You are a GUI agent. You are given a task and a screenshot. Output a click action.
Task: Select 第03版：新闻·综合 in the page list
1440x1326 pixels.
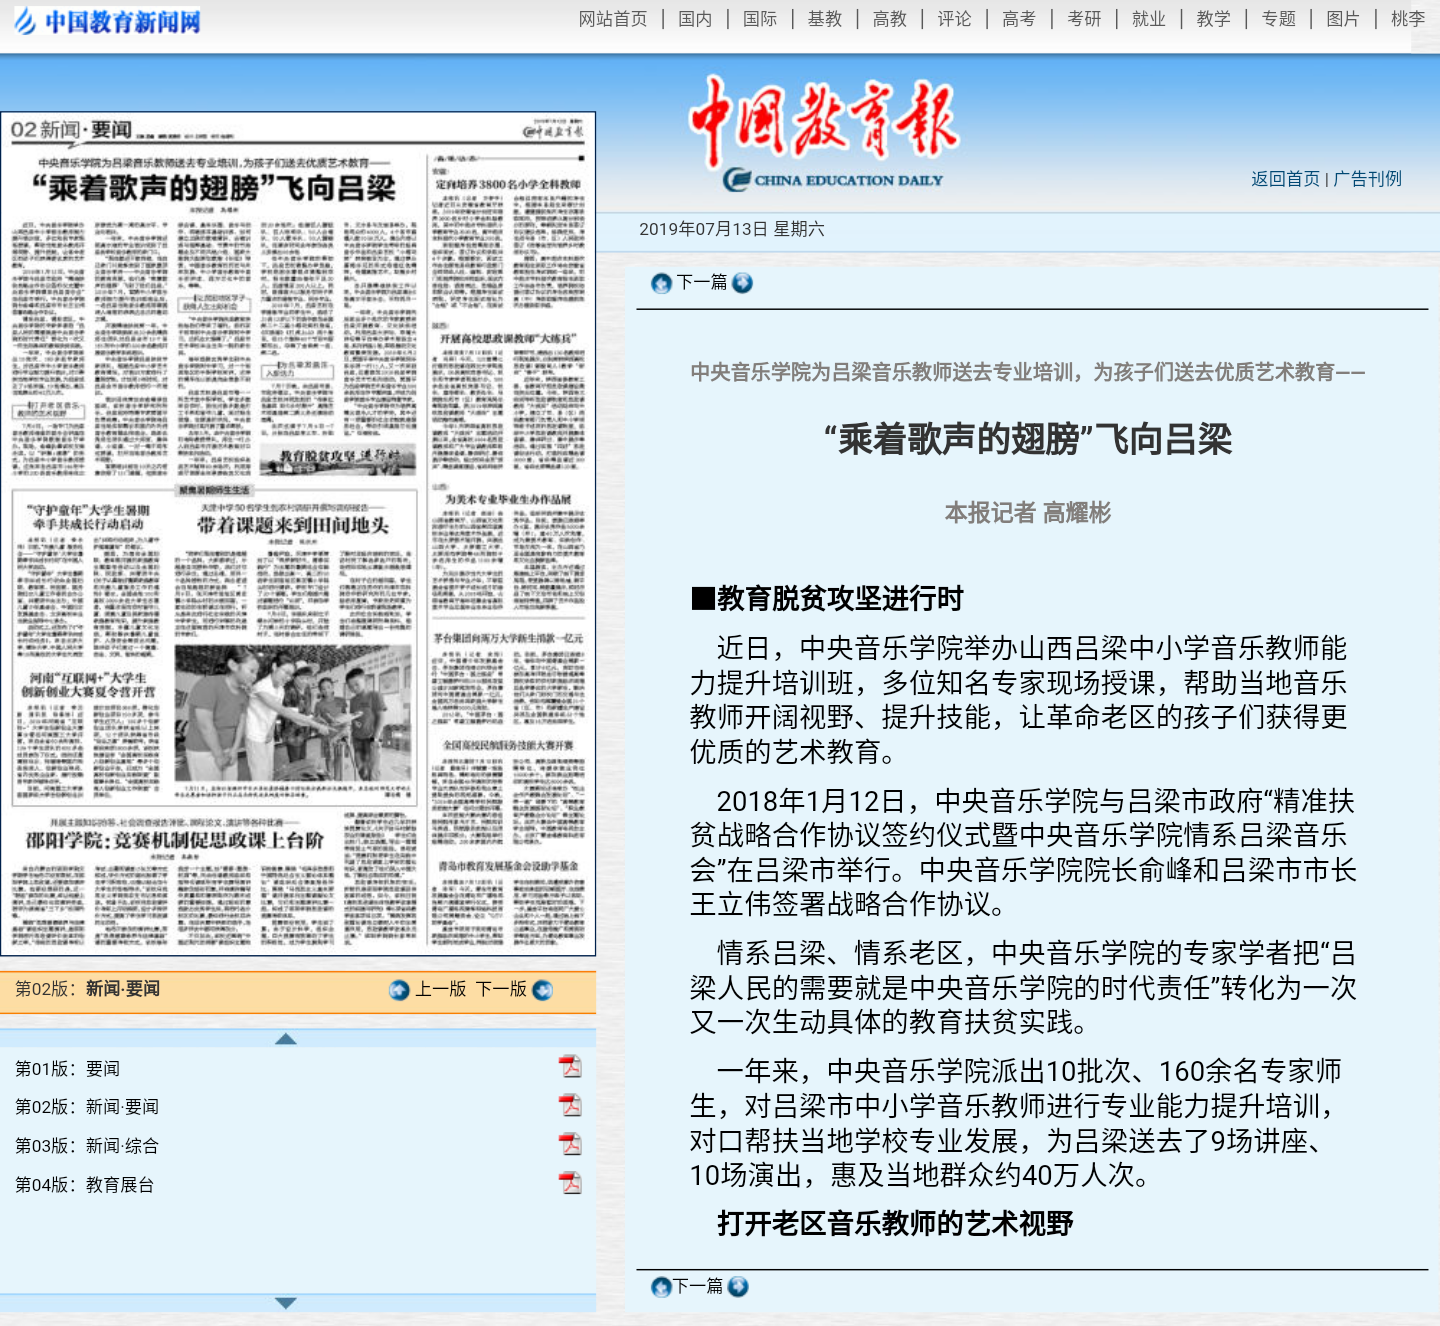[x=87, y=1146]
